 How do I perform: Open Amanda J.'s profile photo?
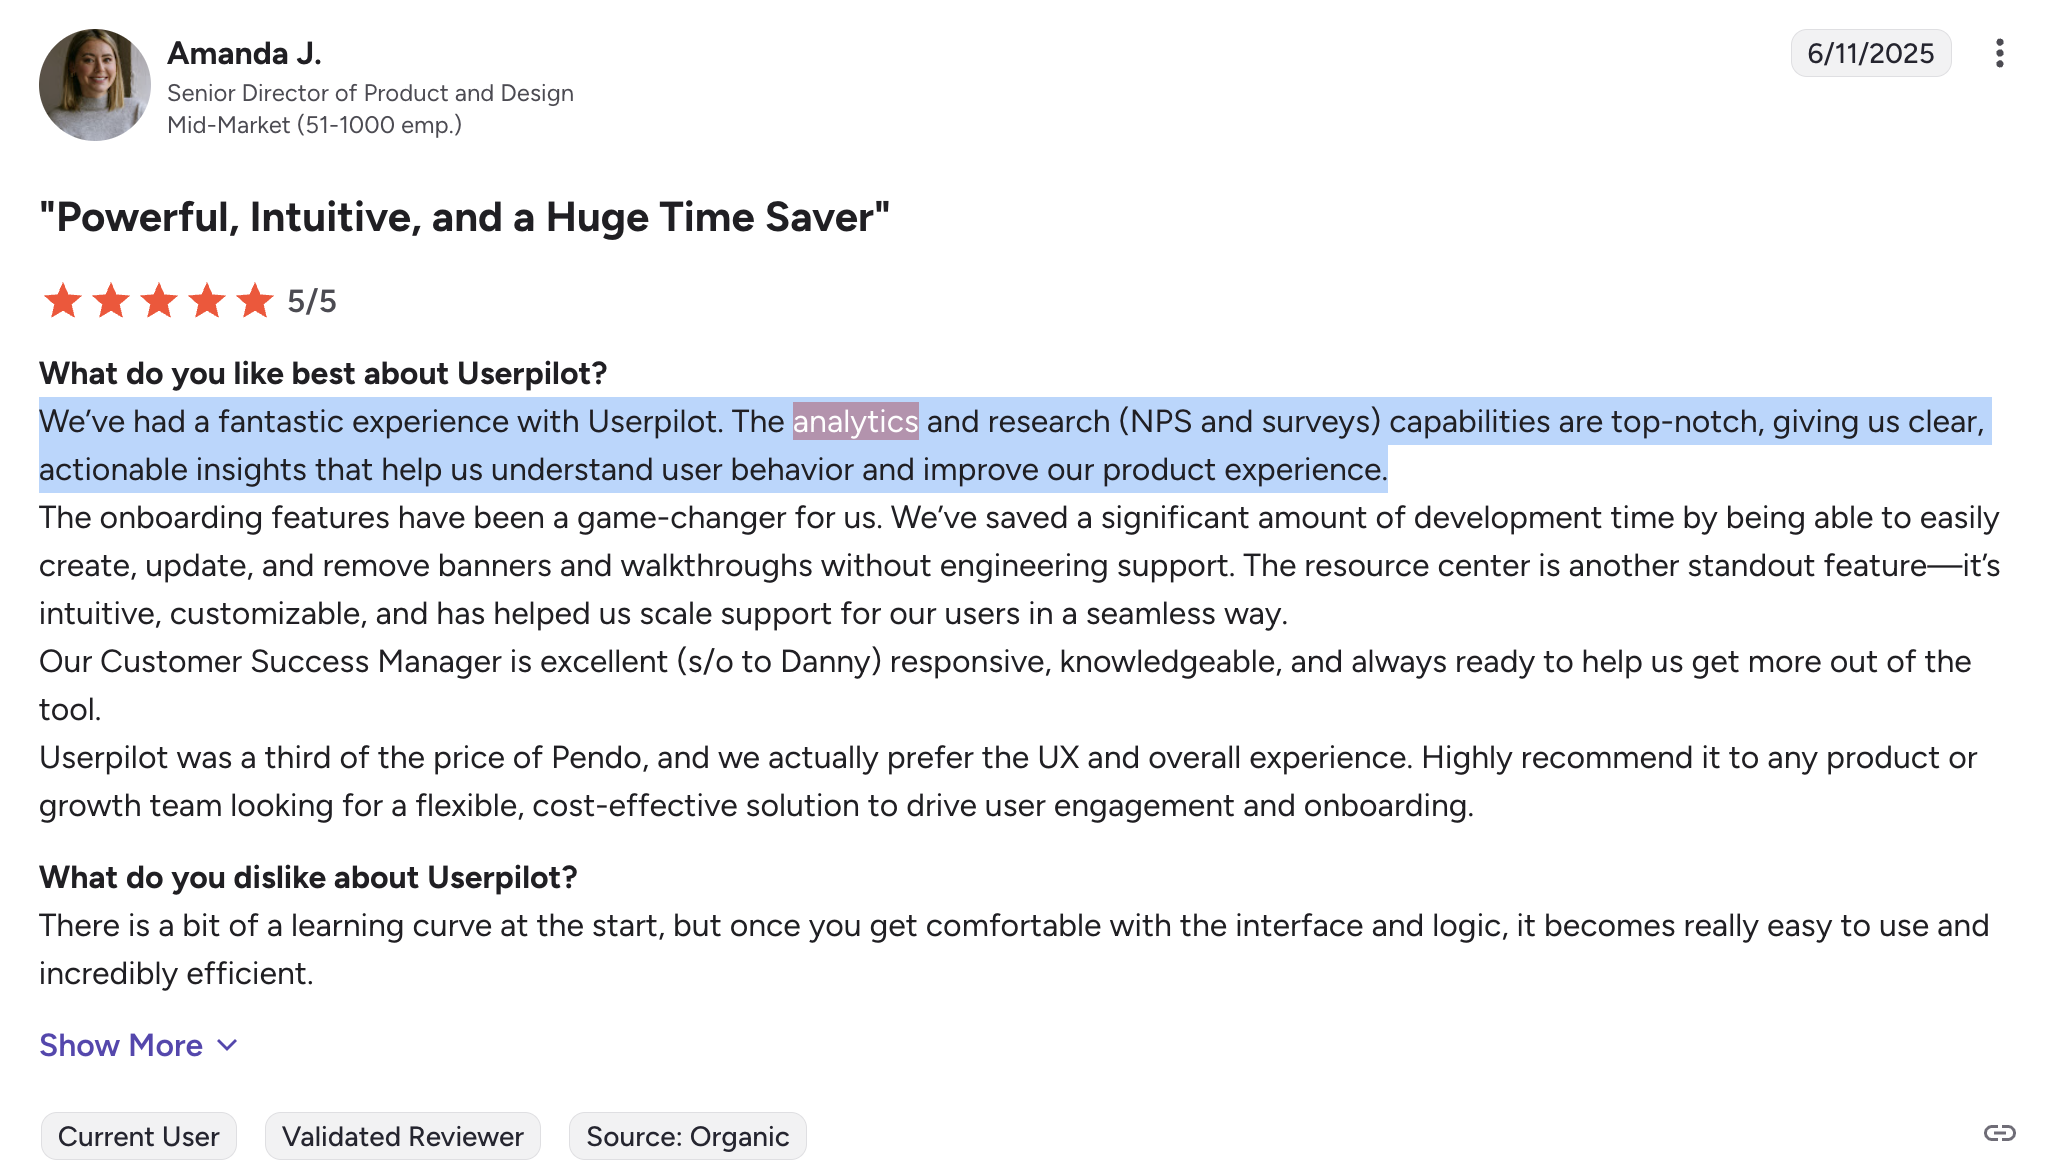[x=95, y=85]
